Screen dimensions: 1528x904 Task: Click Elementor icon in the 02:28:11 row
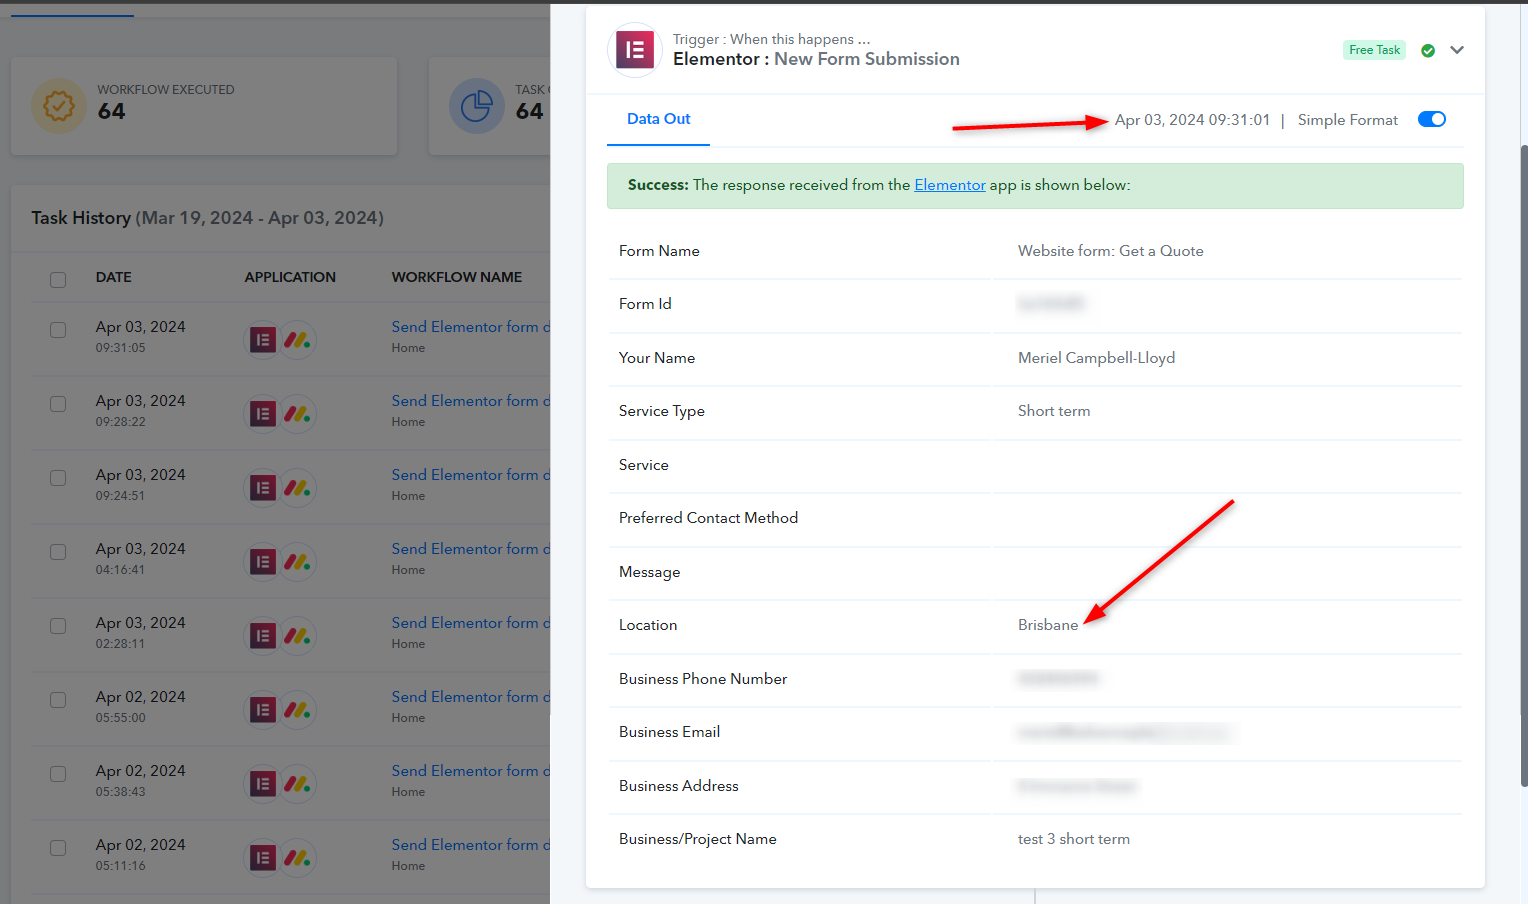[x=263, y=636]
